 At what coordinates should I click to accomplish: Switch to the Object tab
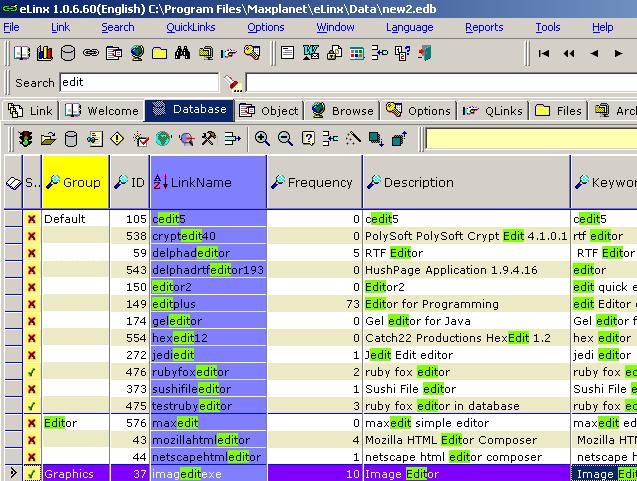(x=269, y=111)
